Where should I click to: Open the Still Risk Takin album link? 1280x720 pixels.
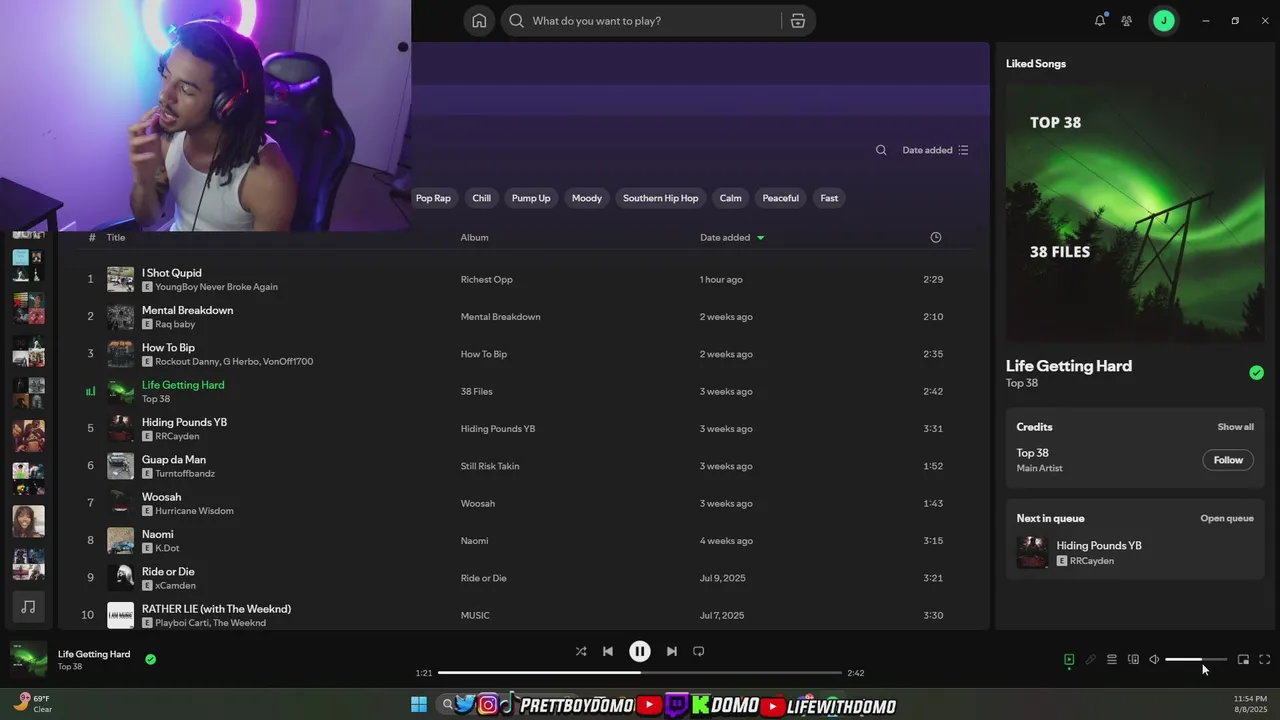490,466
